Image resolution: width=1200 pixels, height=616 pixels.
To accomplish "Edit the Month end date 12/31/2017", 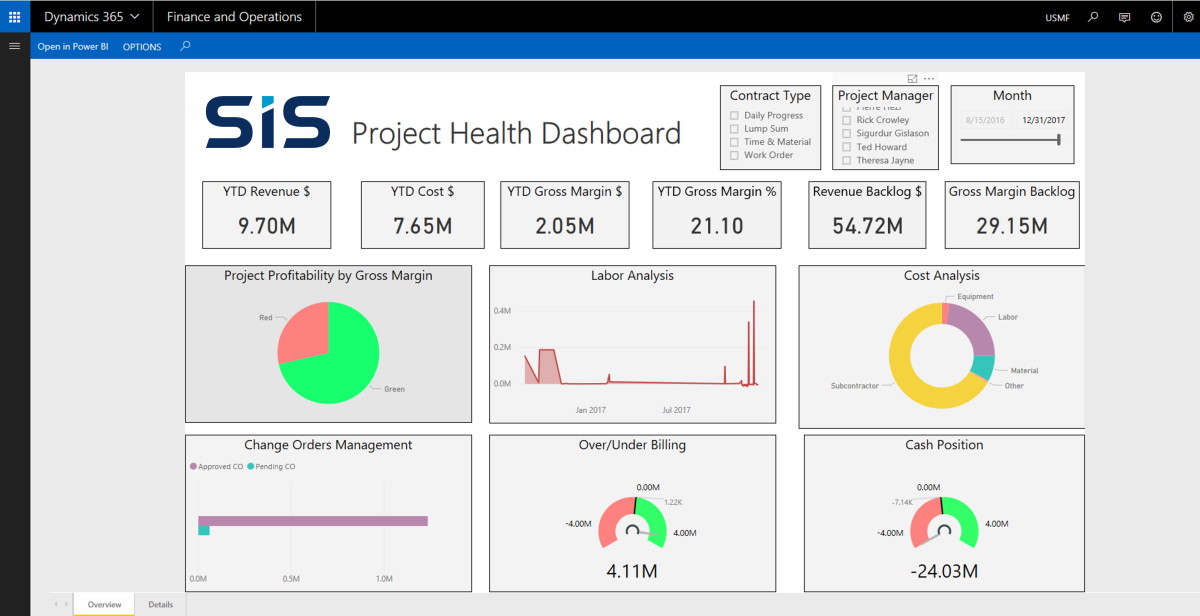I will 1043,120.
